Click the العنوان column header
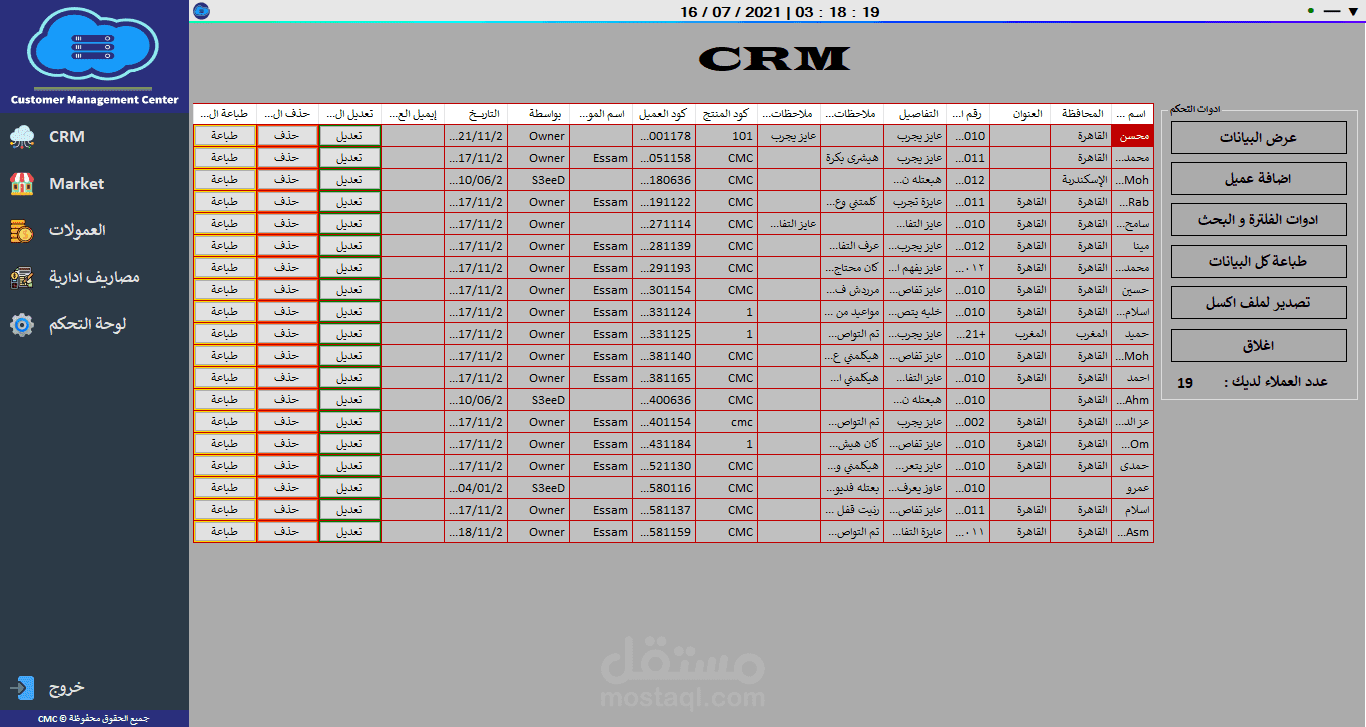1366x727 pixels. tap(1020, 114)
